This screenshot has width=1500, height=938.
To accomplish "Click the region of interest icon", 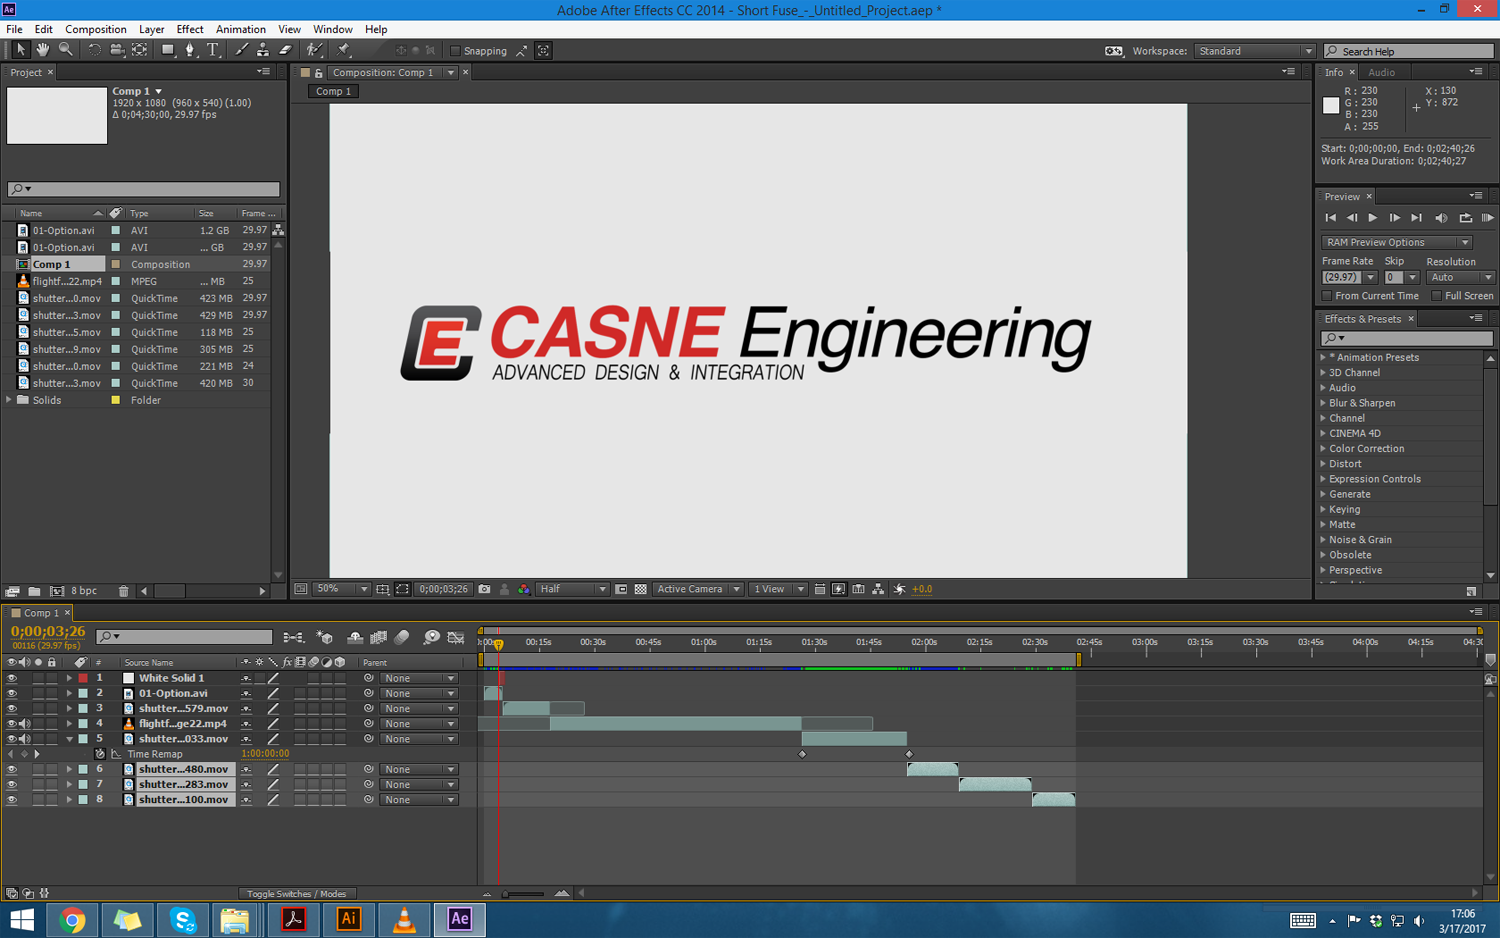I will click(x=402, y=590).
